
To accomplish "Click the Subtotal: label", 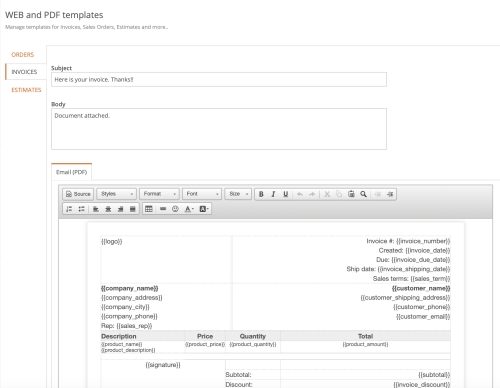I will coord(238,375).
